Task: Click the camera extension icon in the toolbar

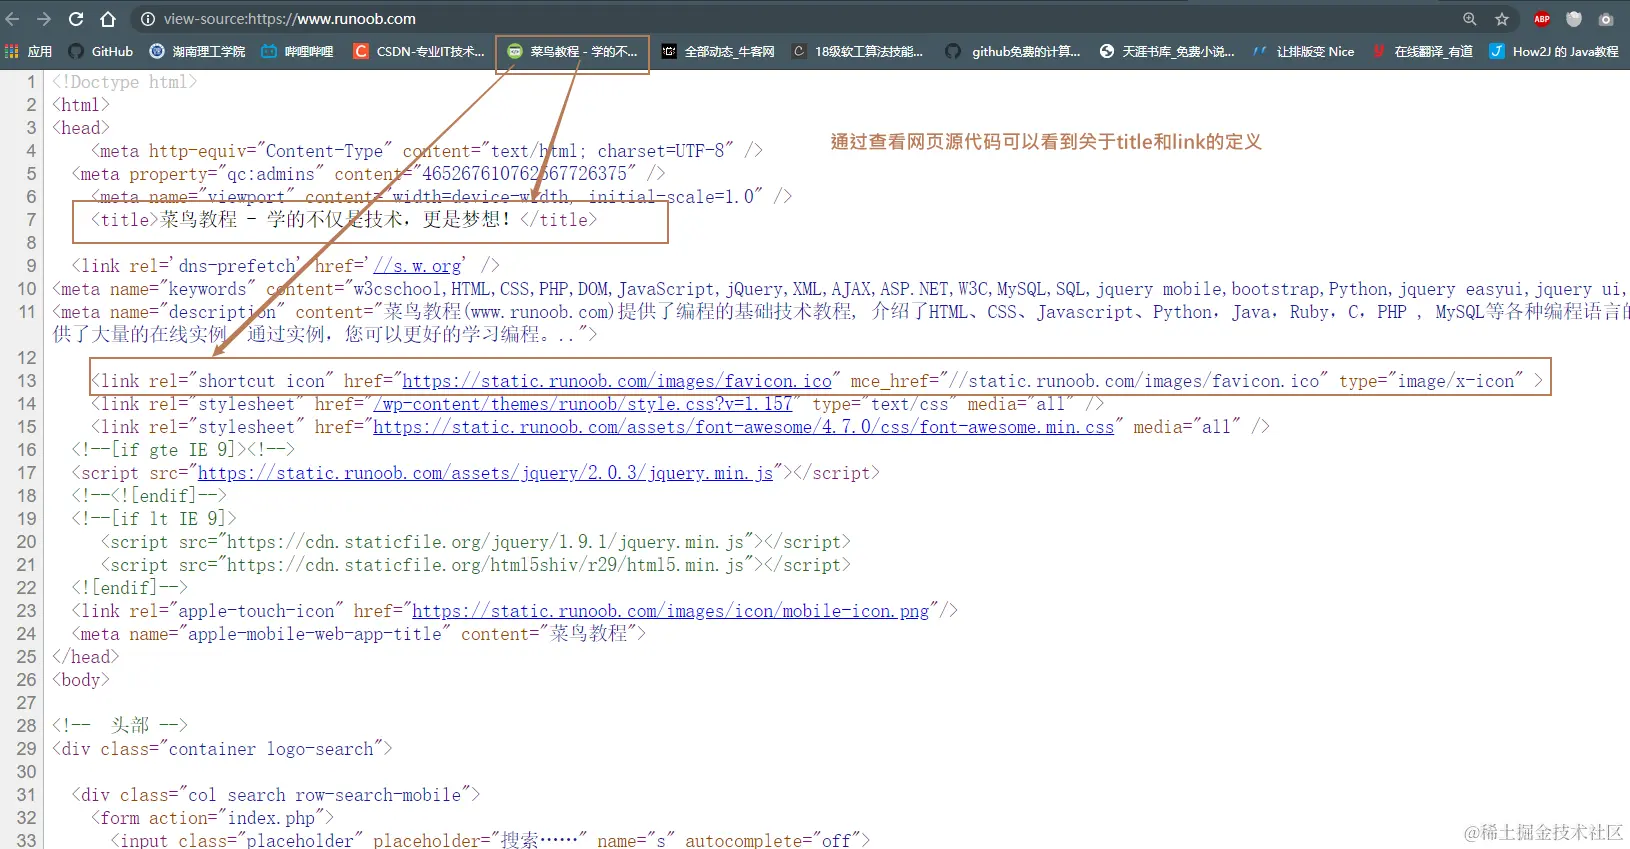Action: coord(1606,19)
